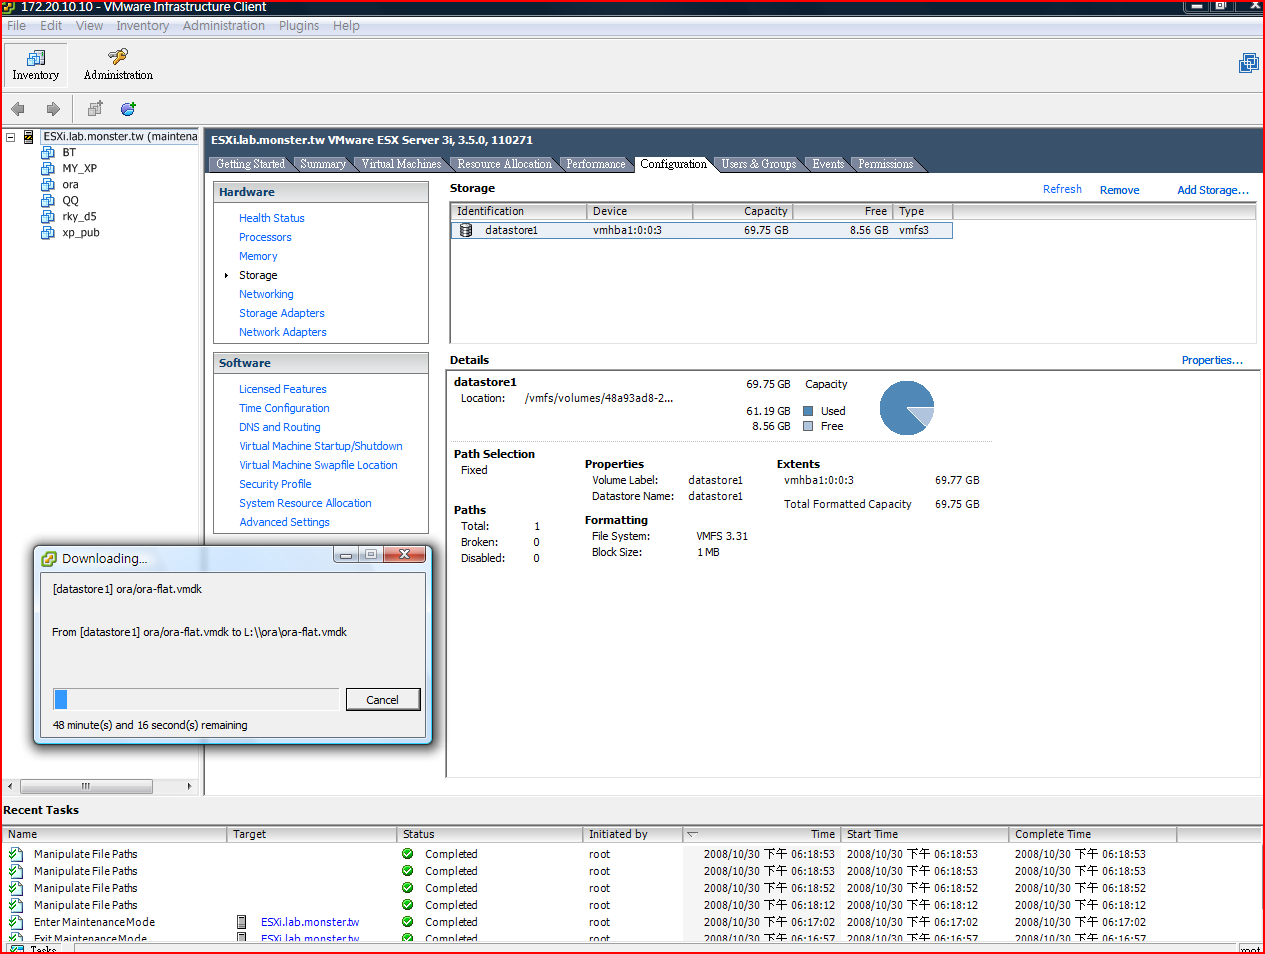1265x954 pixels.
Task: Click the top-right console windows icon
Action: (1248, 63)
